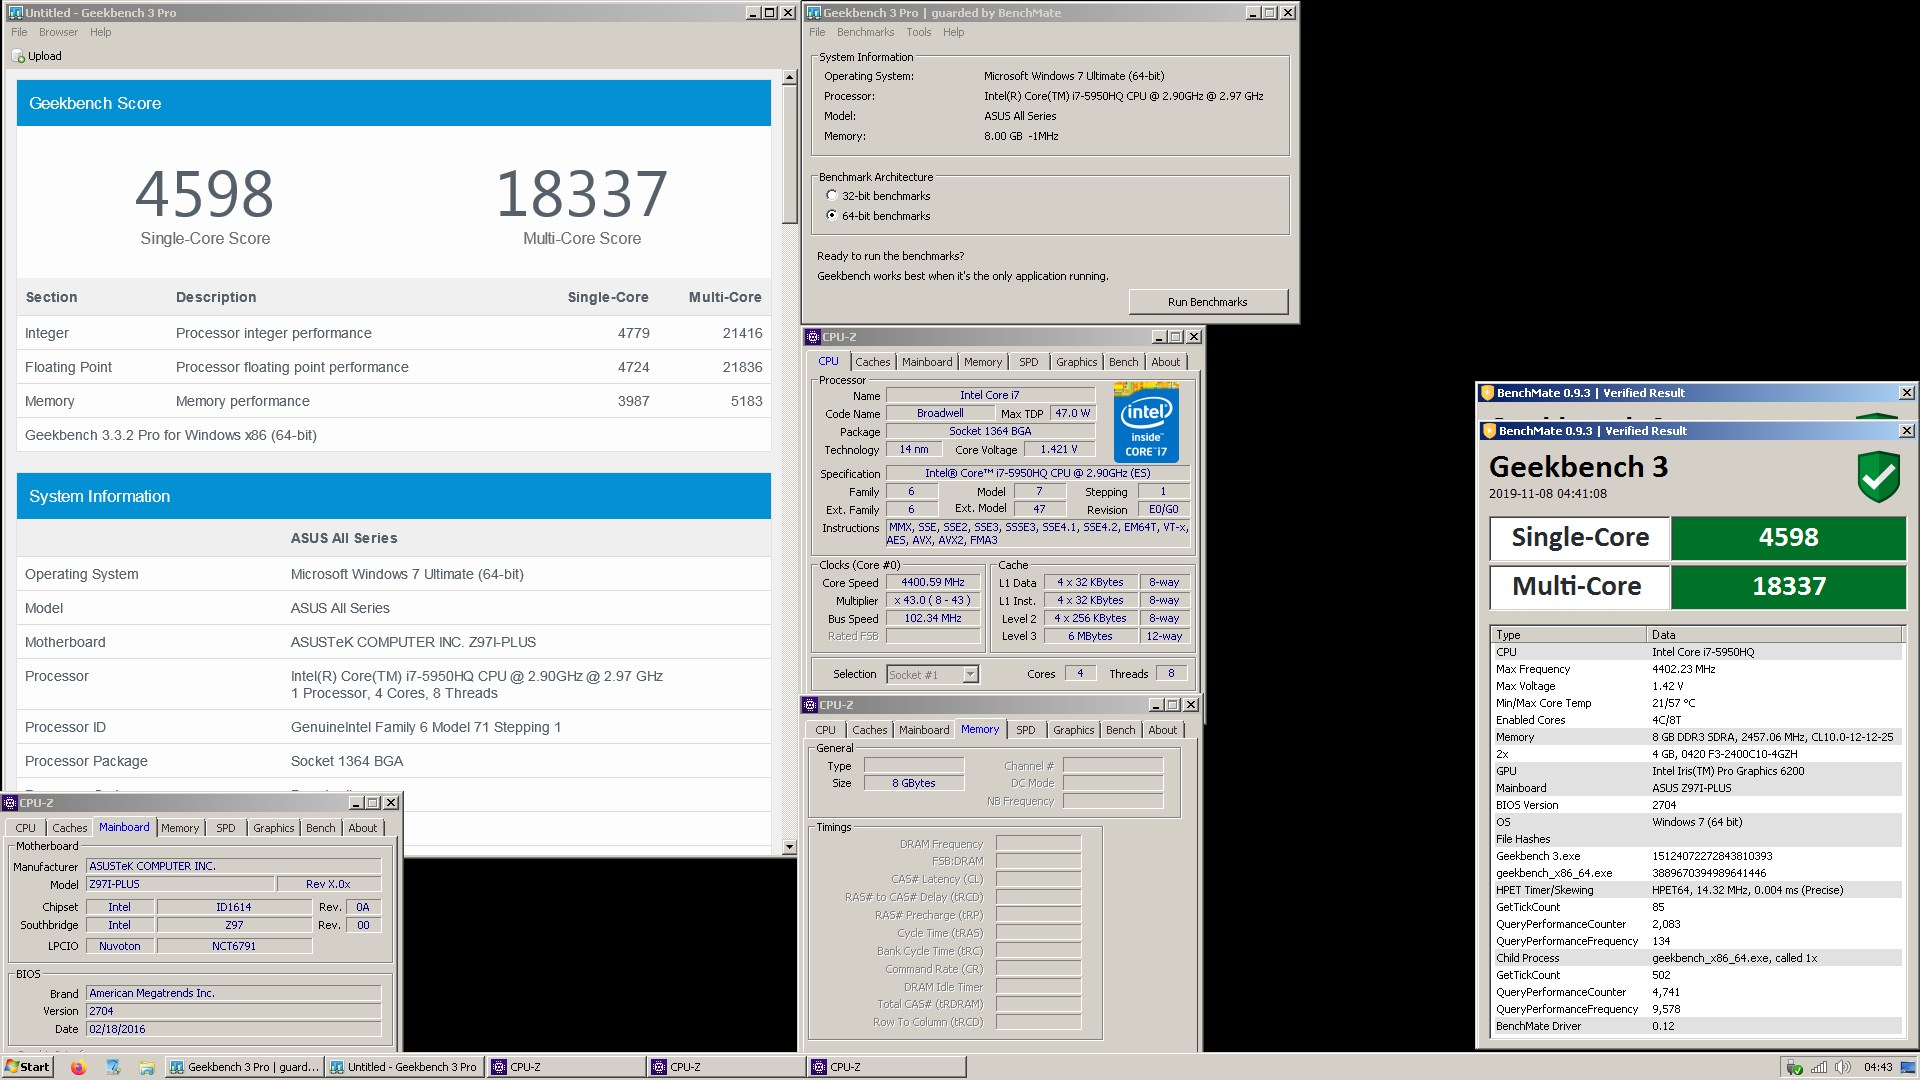1920x1080 pixels.
Task: Open Firefox from the taskbar quick launch
Action: click(x=78, y=1067)
